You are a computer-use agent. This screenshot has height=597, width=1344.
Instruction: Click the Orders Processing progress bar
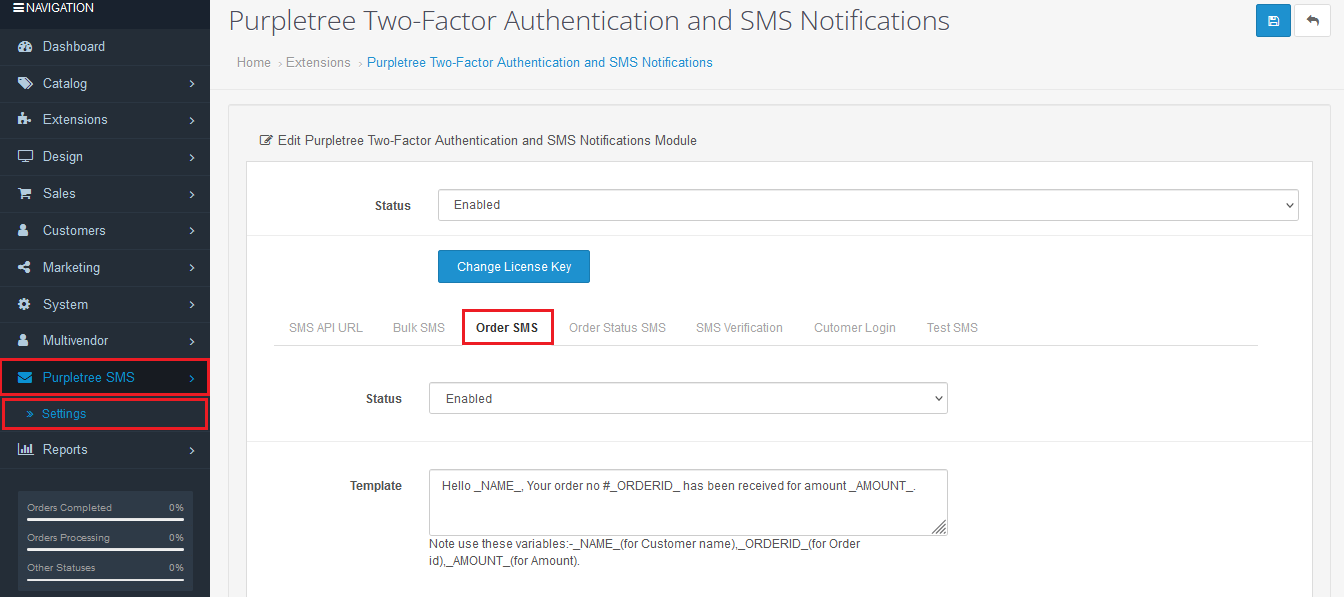point(105,550)
